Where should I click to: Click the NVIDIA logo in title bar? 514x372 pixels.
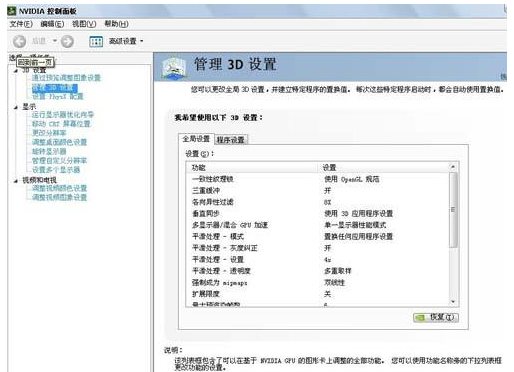coord(12,11)
